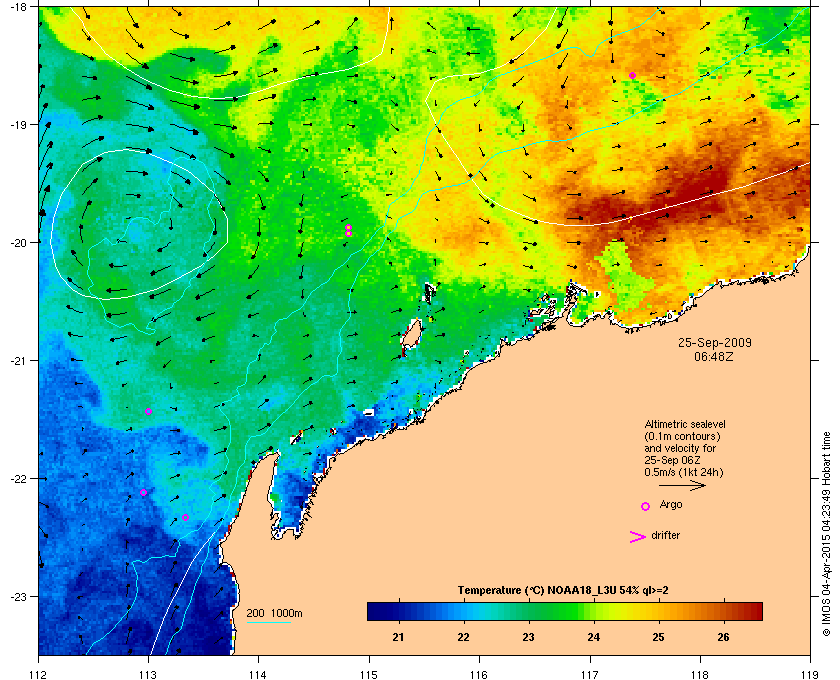The height and width of the screenshot is (680, 840).
Task: Click the "25-Sep-2009" date label
Action: [x=715, y=343]
